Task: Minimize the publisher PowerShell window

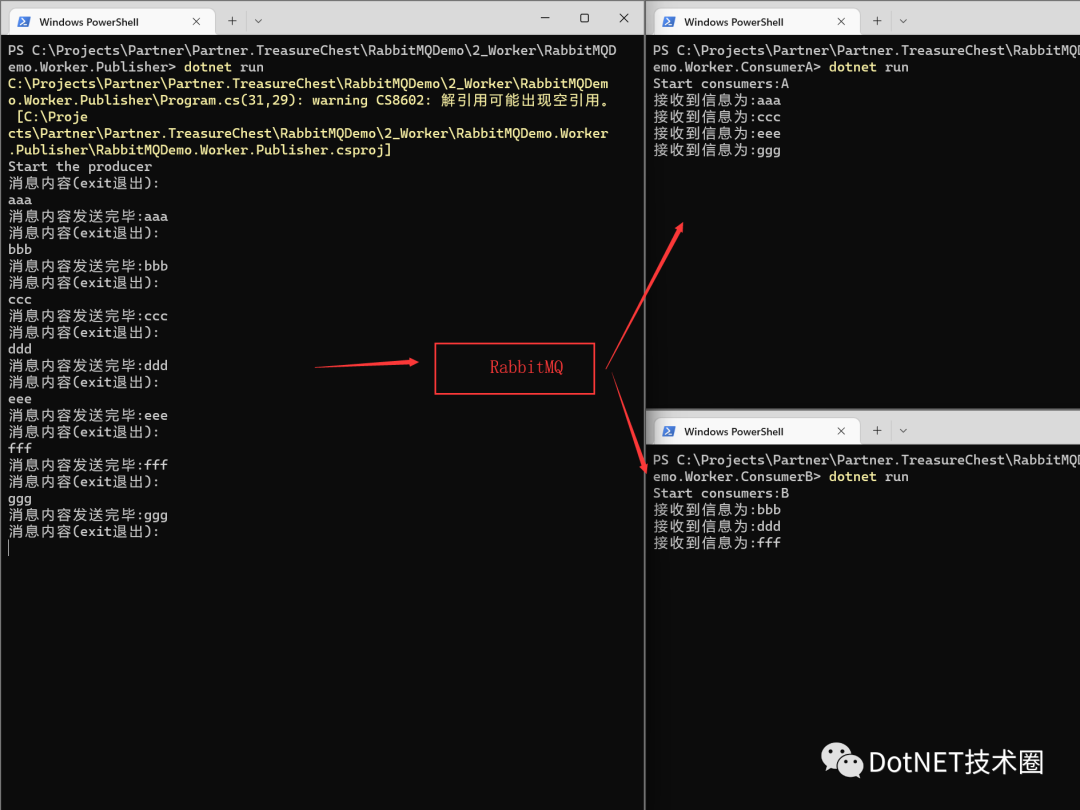Action: point(545,19)
